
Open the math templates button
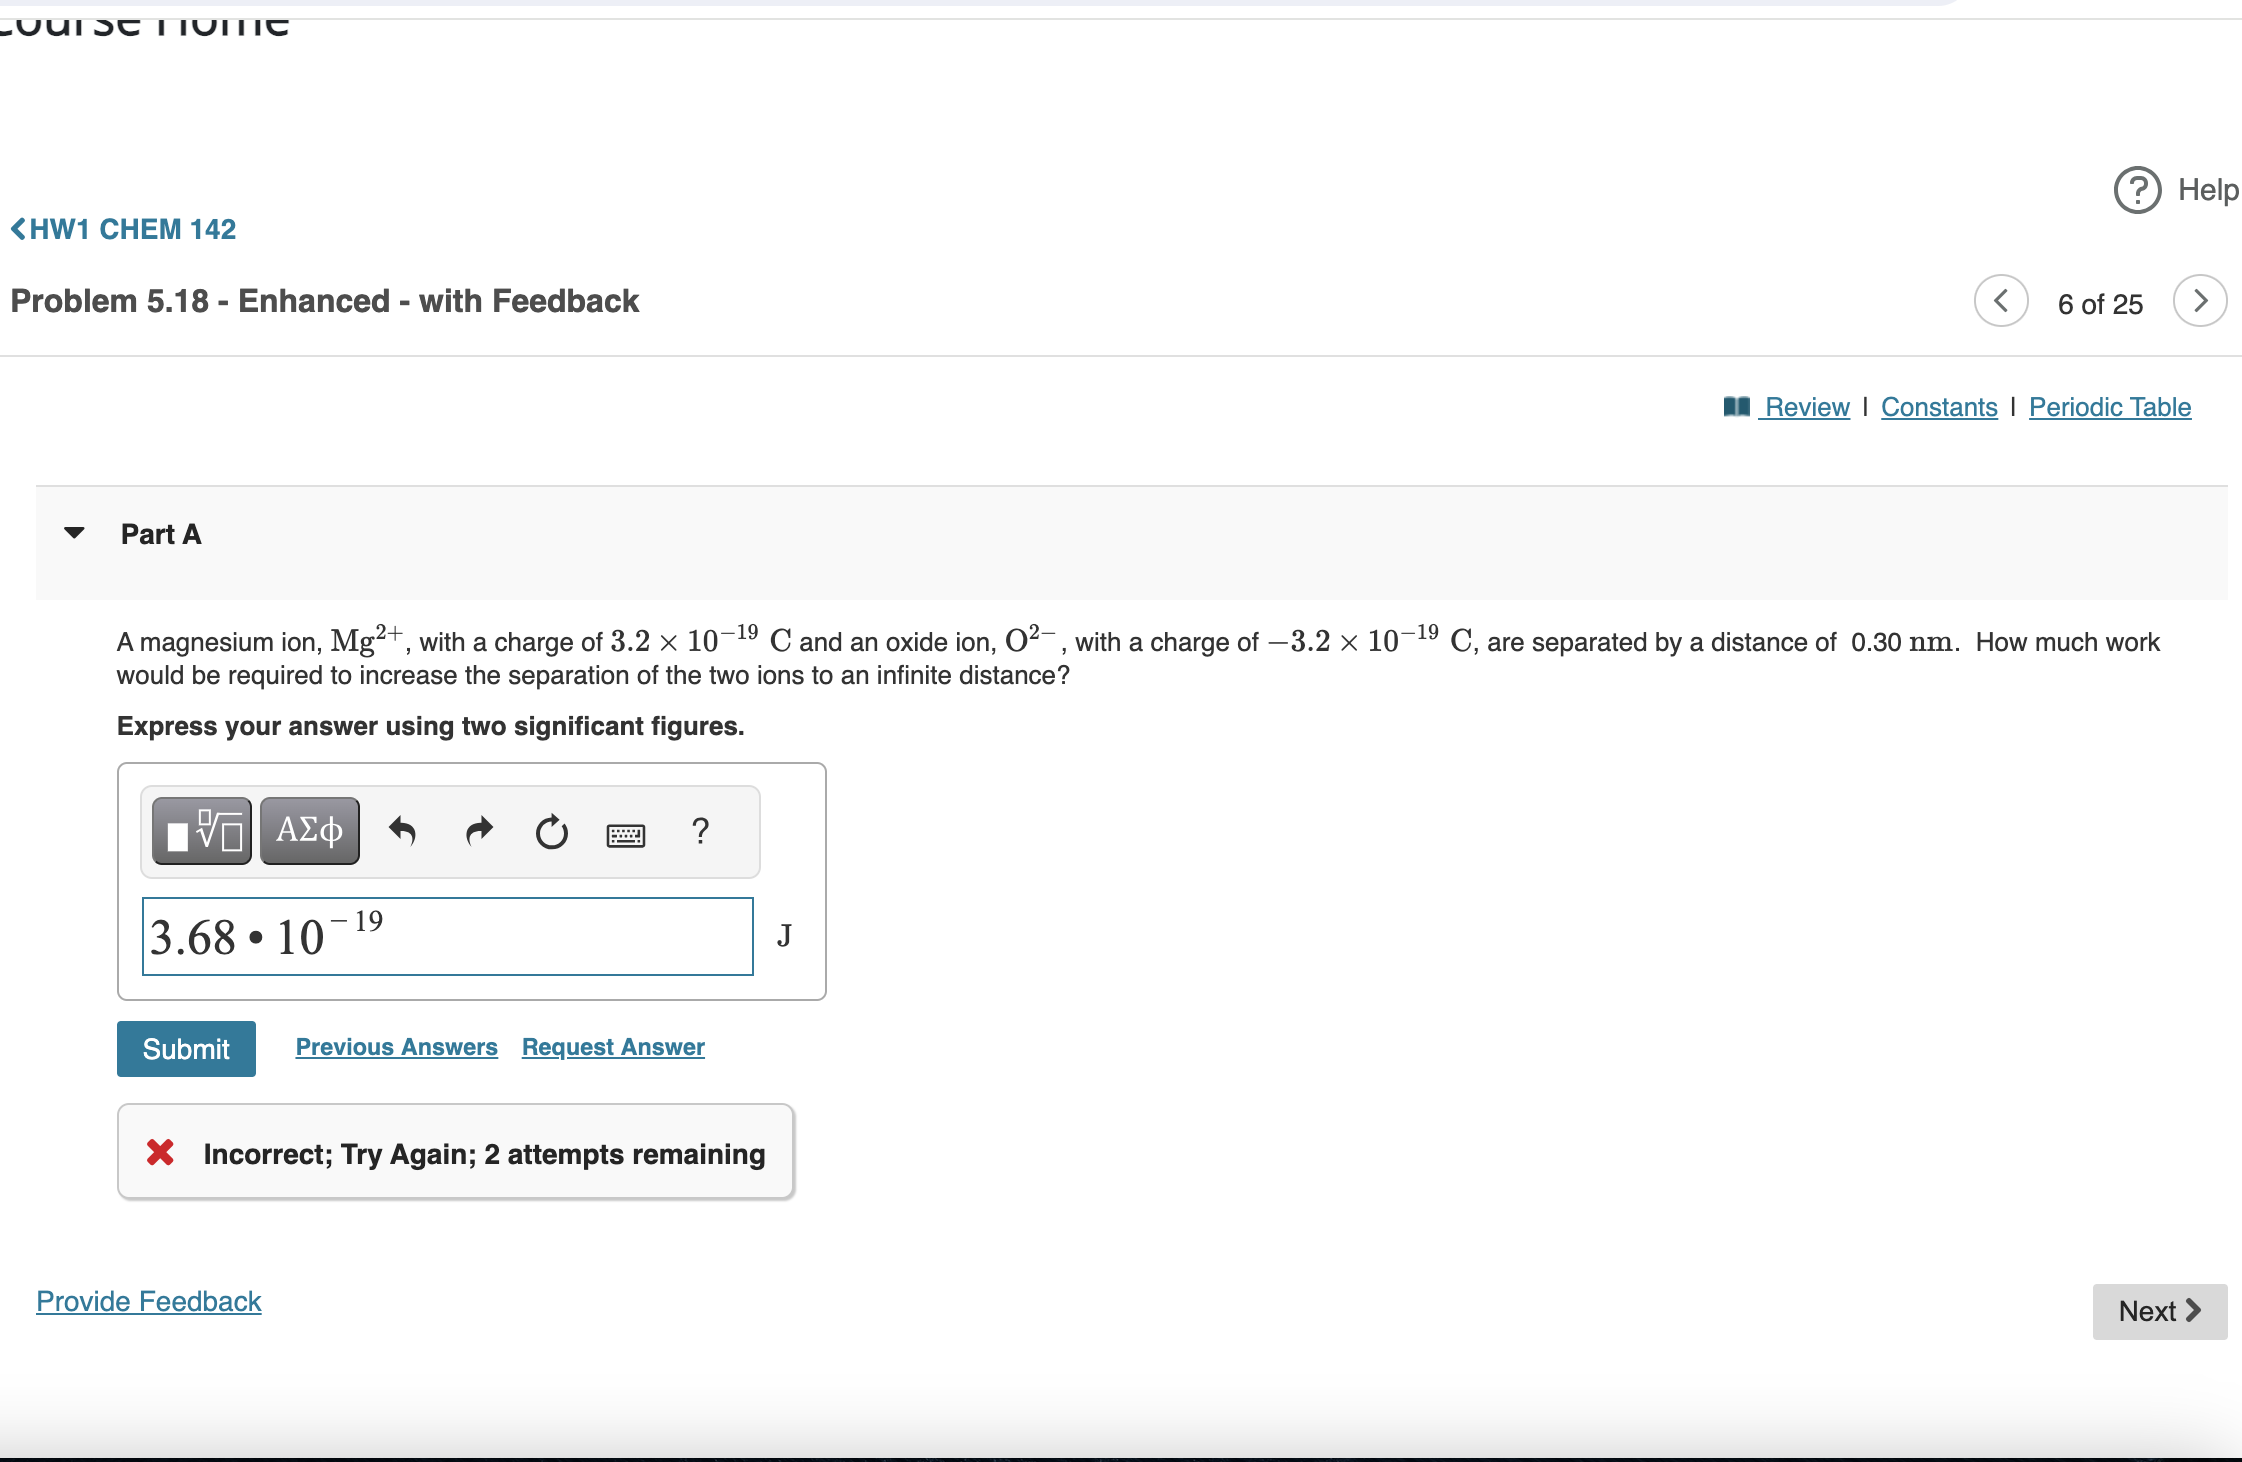[x=202, y=831]
